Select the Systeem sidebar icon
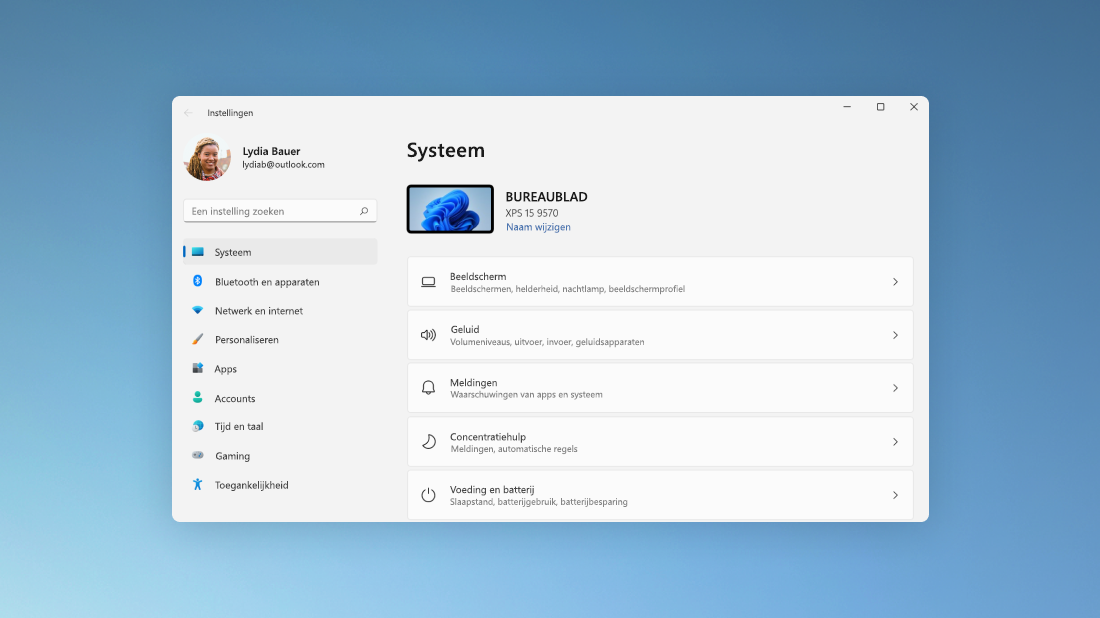 200,253
